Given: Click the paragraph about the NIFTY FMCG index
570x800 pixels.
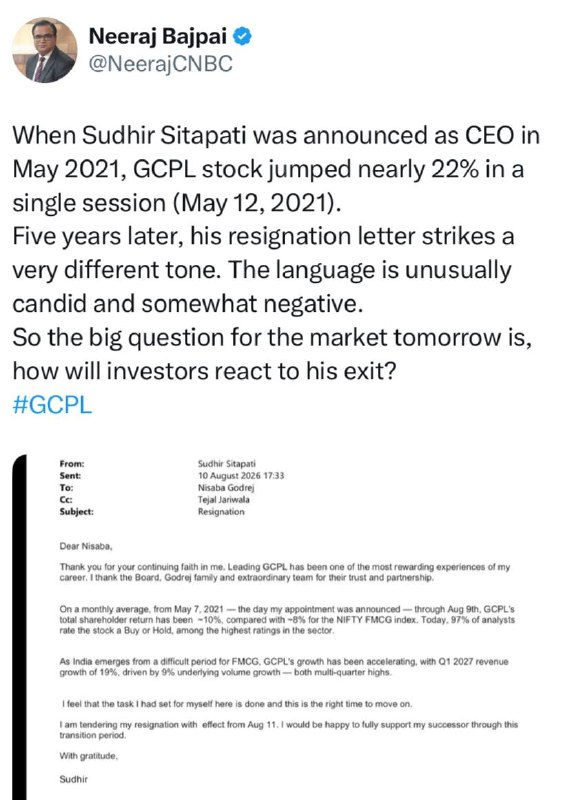Looking at the screenshot, I should [x=287, y=620].
